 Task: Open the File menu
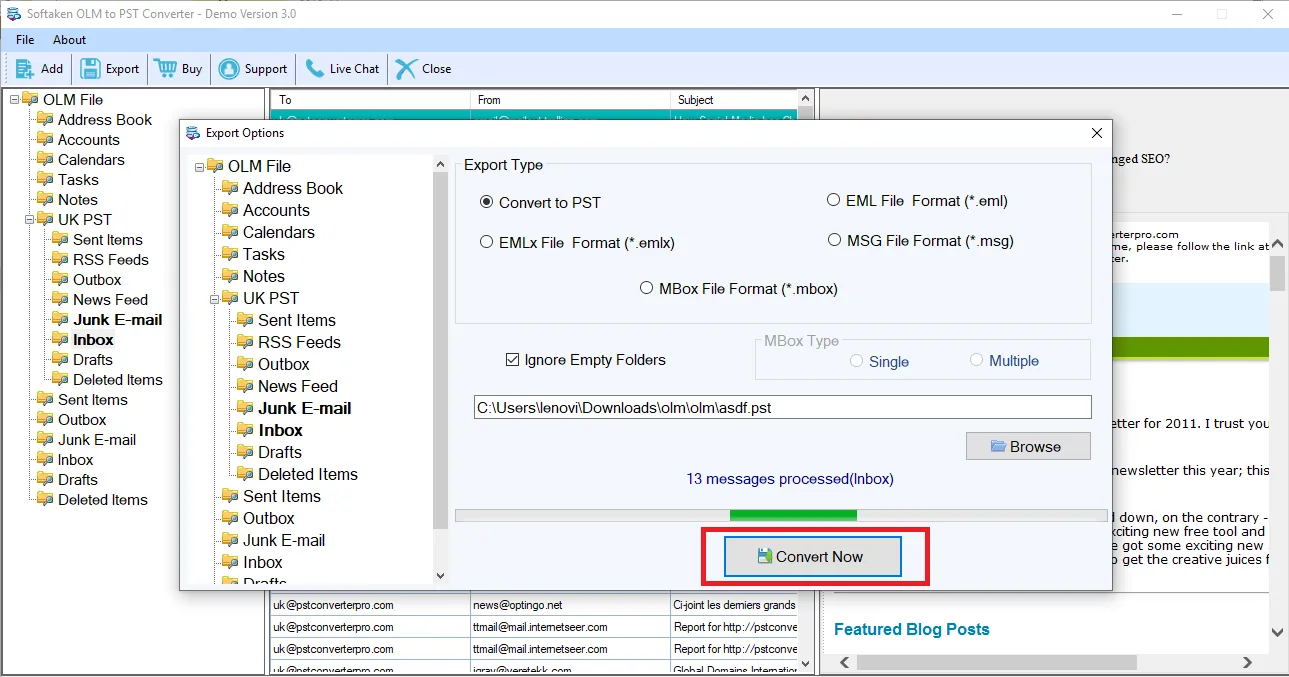point(25,40)
